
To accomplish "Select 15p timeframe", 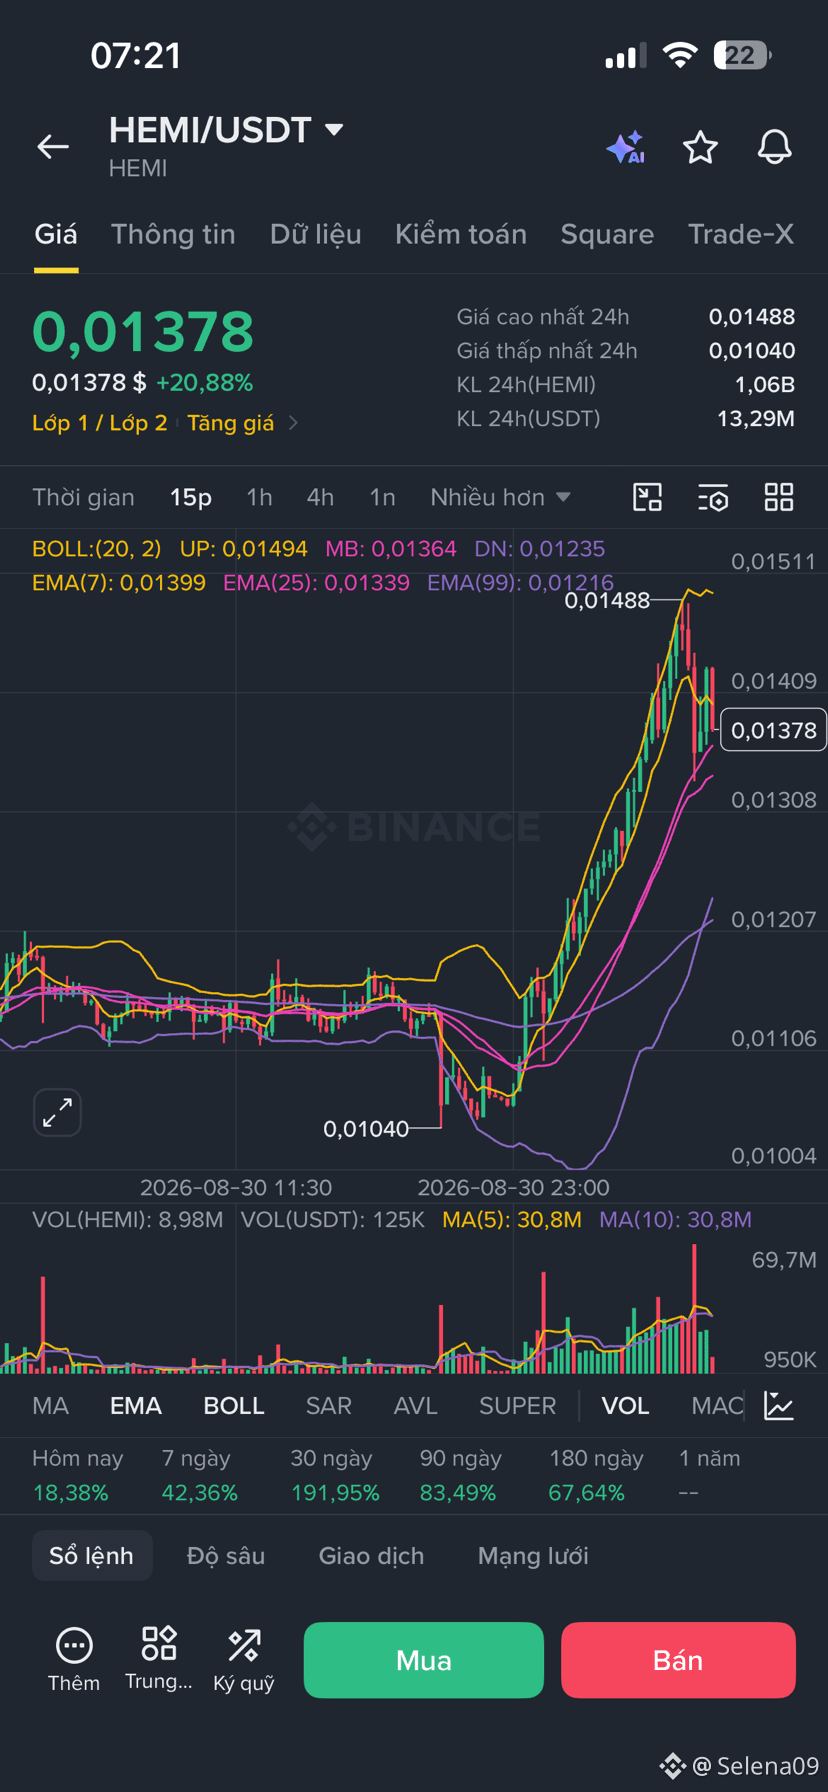I will click(191, 497).
